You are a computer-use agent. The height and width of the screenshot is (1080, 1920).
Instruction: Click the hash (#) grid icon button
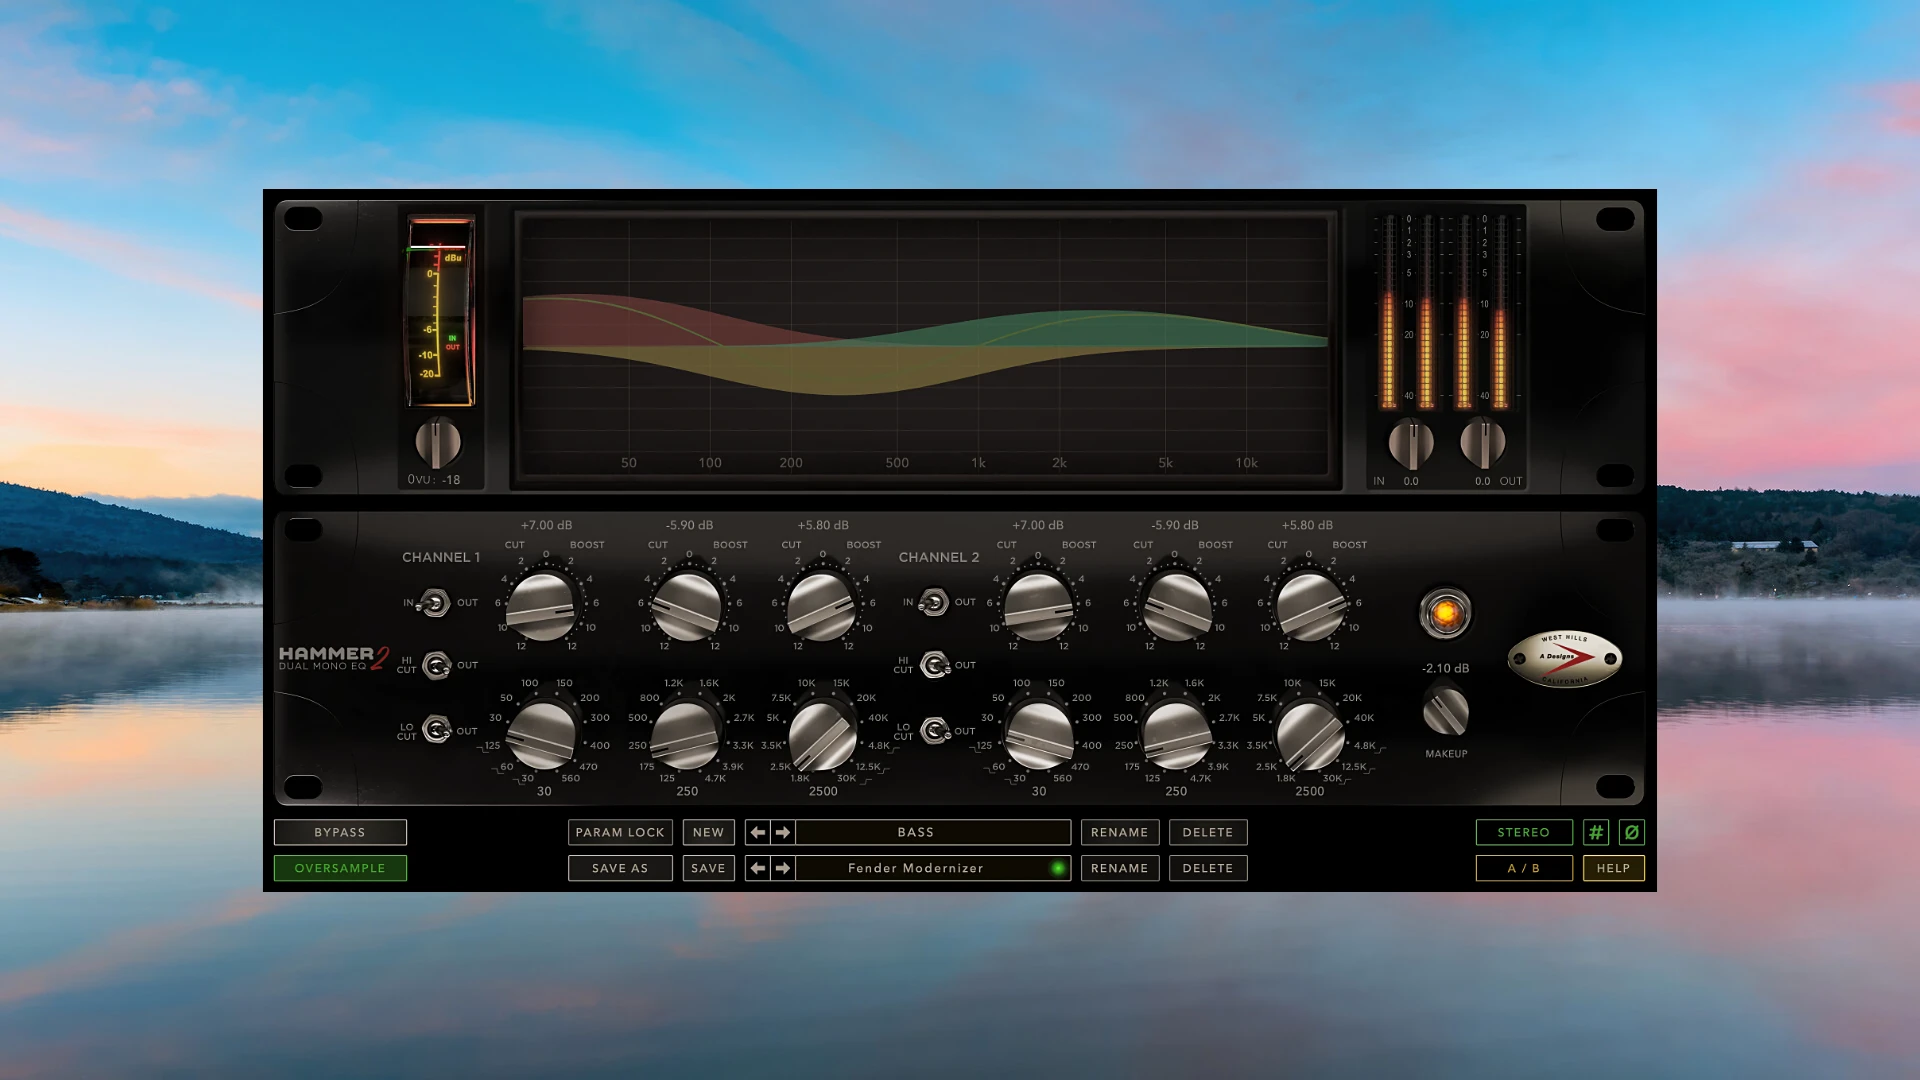[1596, 832]
